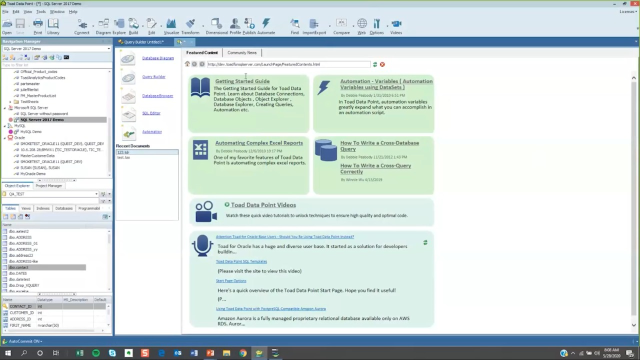Switch to the Views tab in Object Explorer

coord(26,209)
